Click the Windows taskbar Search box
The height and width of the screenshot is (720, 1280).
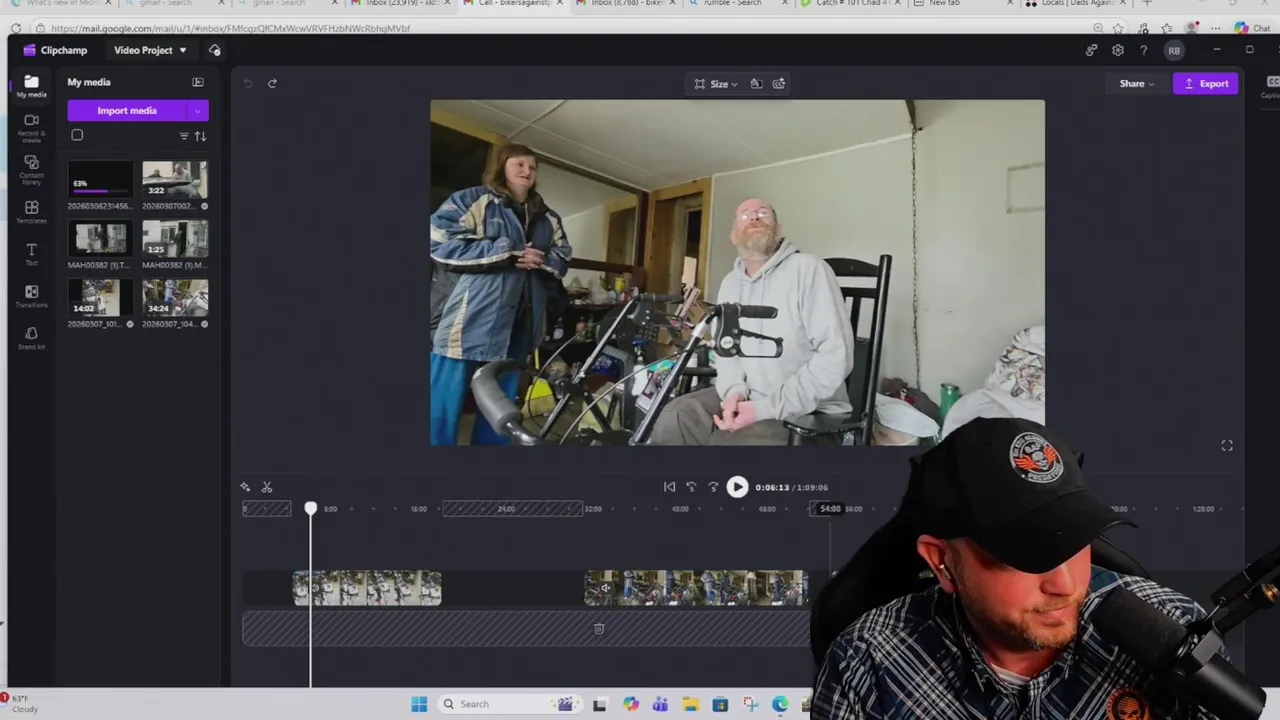point(510,704)
